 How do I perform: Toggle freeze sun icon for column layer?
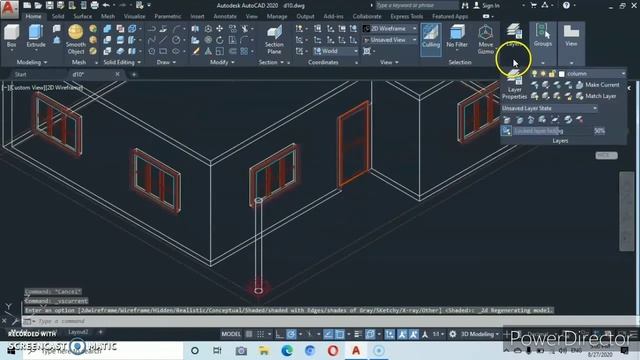pyautogui.click(x=543, y=74)
